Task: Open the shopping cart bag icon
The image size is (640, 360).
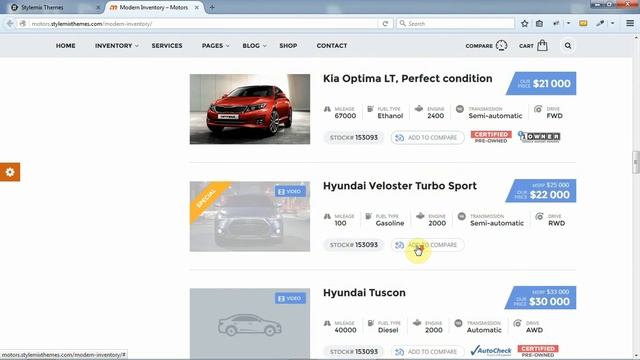Action: click(x=542, y=45)
